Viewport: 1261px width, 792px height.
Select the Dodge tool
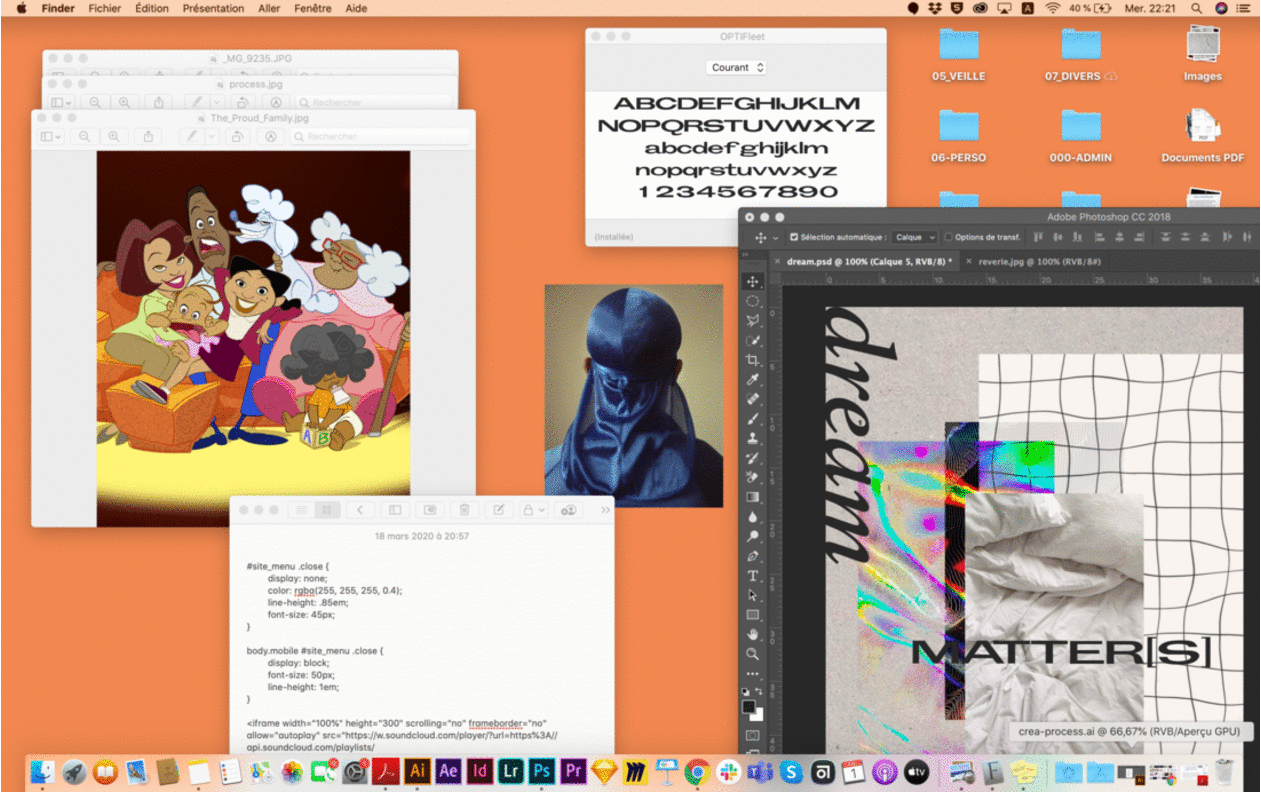point(753,537)
